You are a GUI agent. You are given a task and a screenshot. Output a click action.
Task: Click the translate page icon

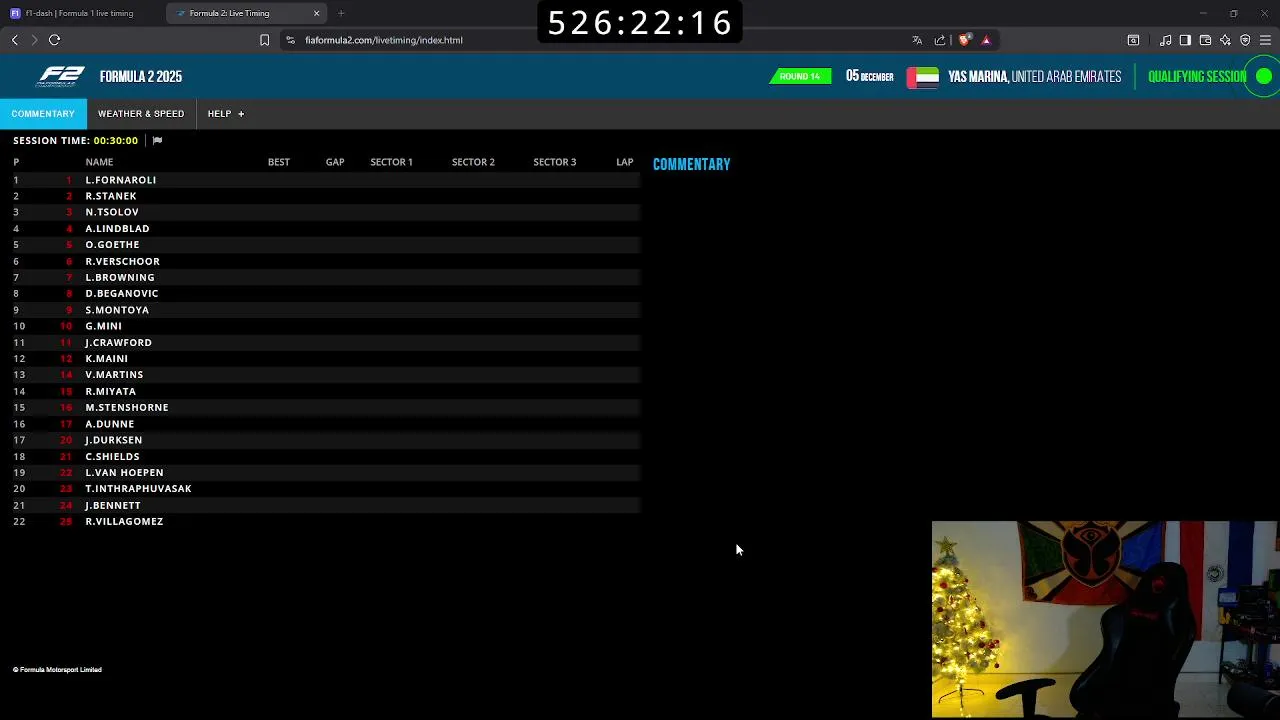[x=916, y=40]
